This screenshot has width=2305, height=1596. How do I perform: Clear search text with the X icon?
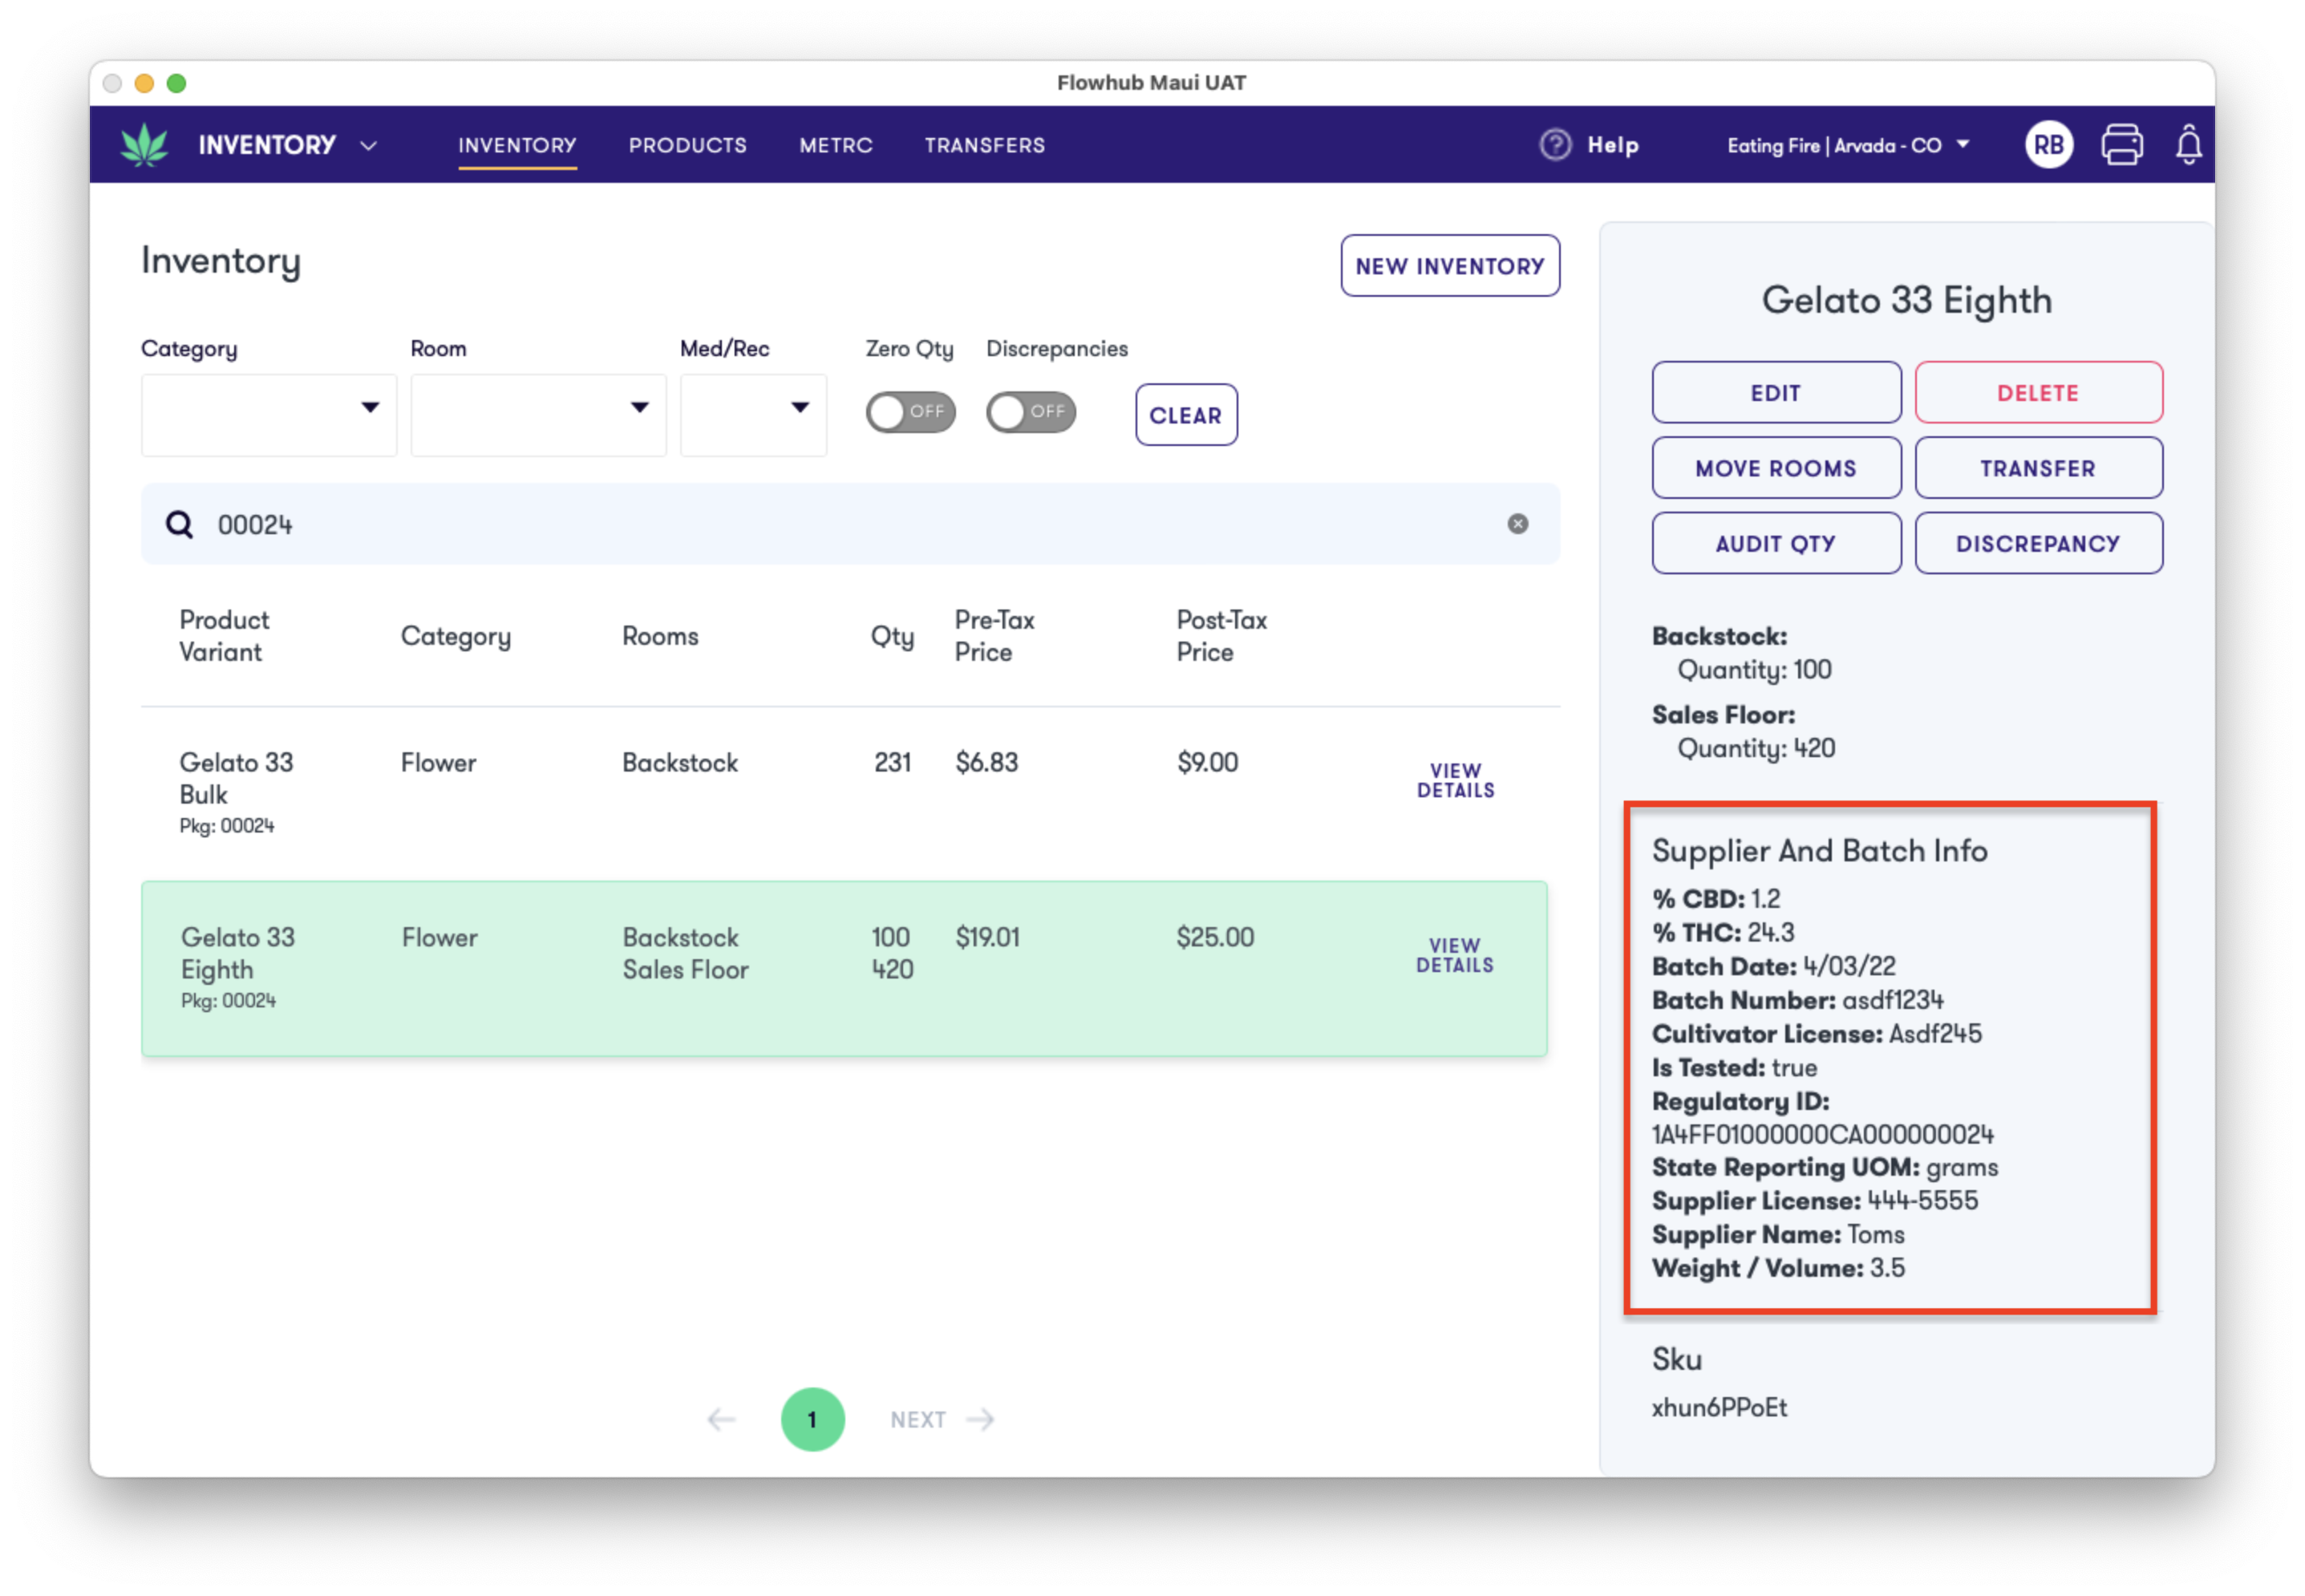[1518, 524]
